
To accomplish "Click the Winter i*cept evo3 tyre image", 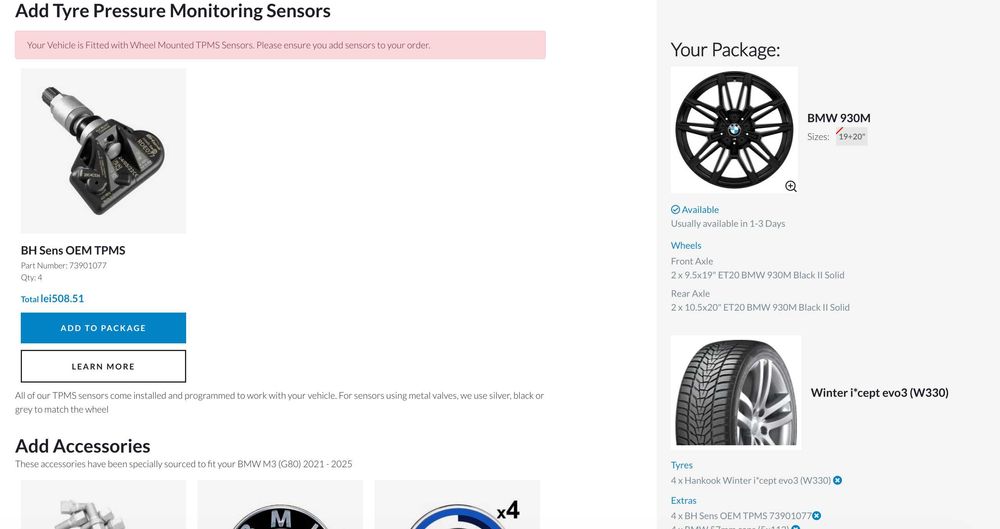I will pyautogui.click(x=735, y=391).
